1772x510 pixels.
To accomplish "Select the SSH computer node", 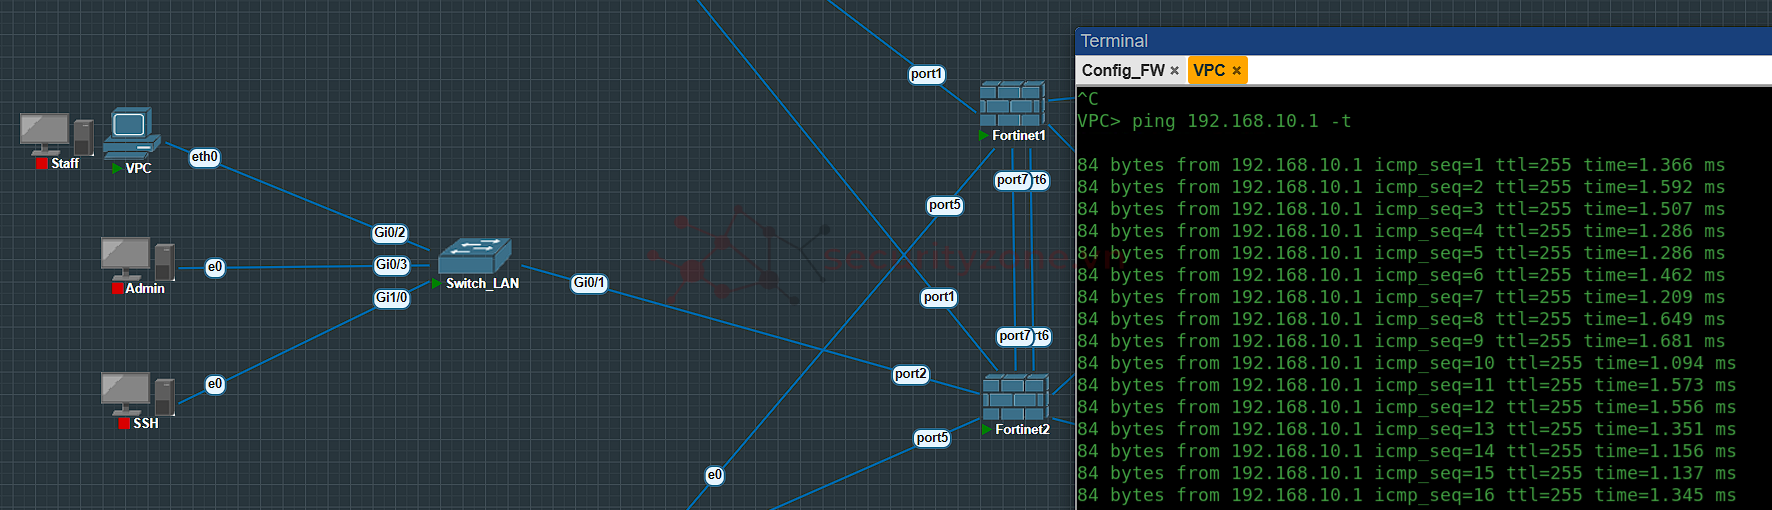I will point(138,394).
